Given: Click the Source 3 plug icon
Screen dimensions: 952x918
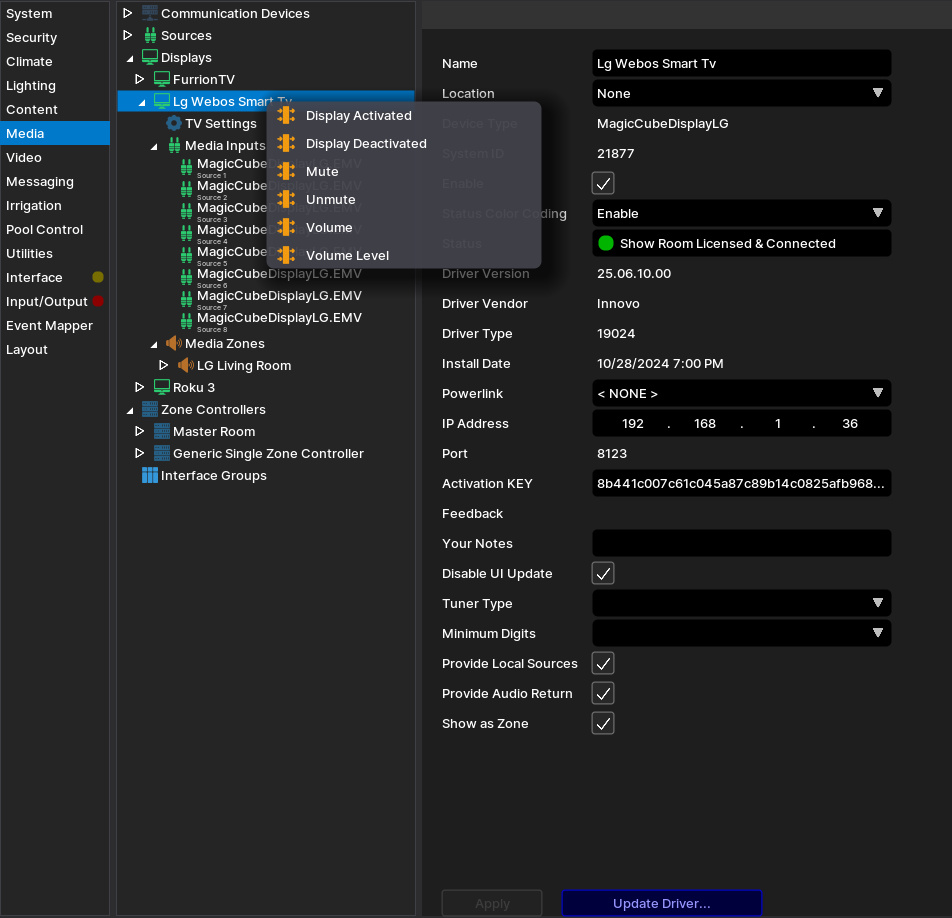Looking at the screenshot, I should (x=186, y=211).
